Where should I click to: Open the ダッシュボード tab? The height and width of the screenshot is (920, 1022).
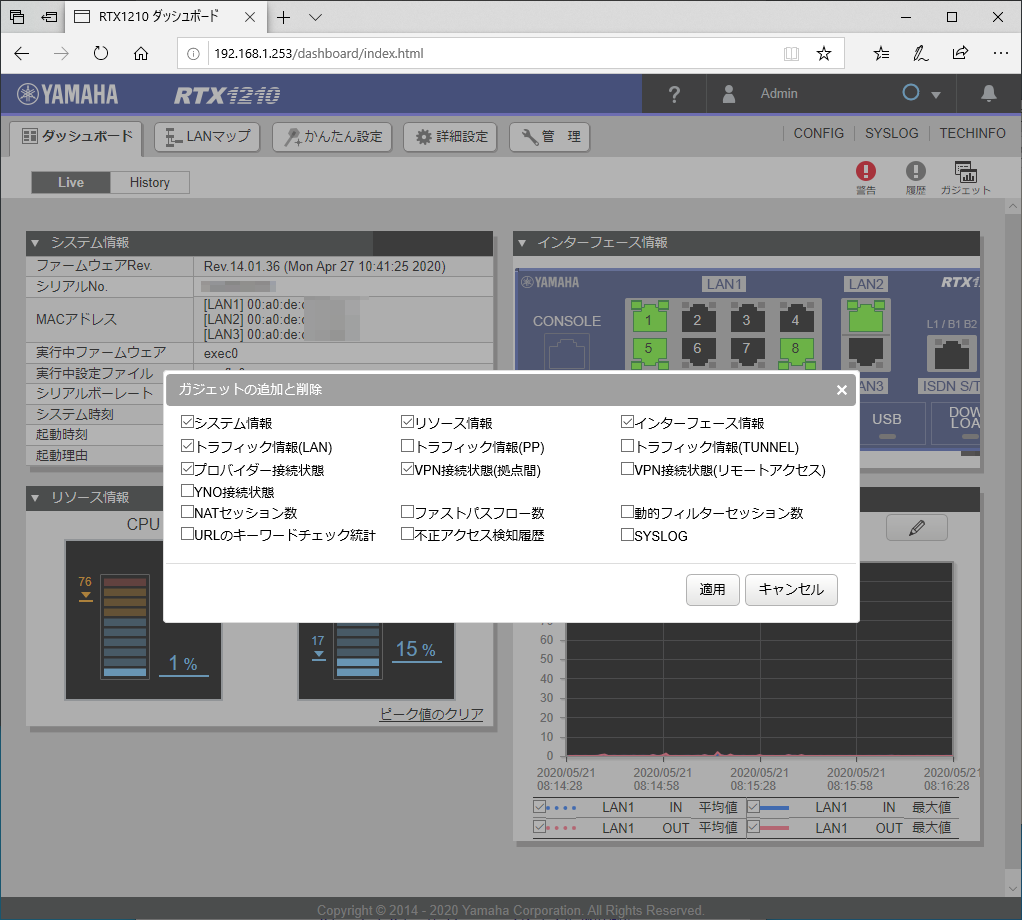tap(77, 136)
